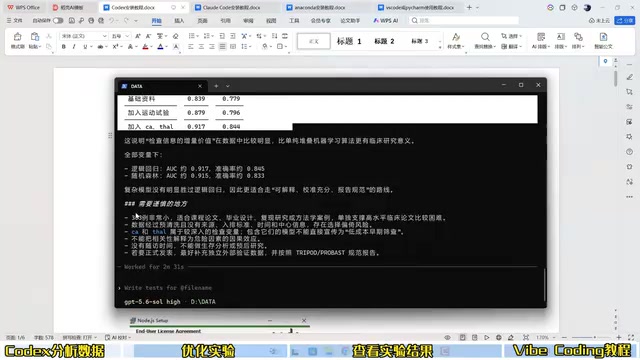Image resolution: width=640 pixels, height=360 pixels.
Task: Toggle the auto-save switch
Action: click(x=58, y=20)
